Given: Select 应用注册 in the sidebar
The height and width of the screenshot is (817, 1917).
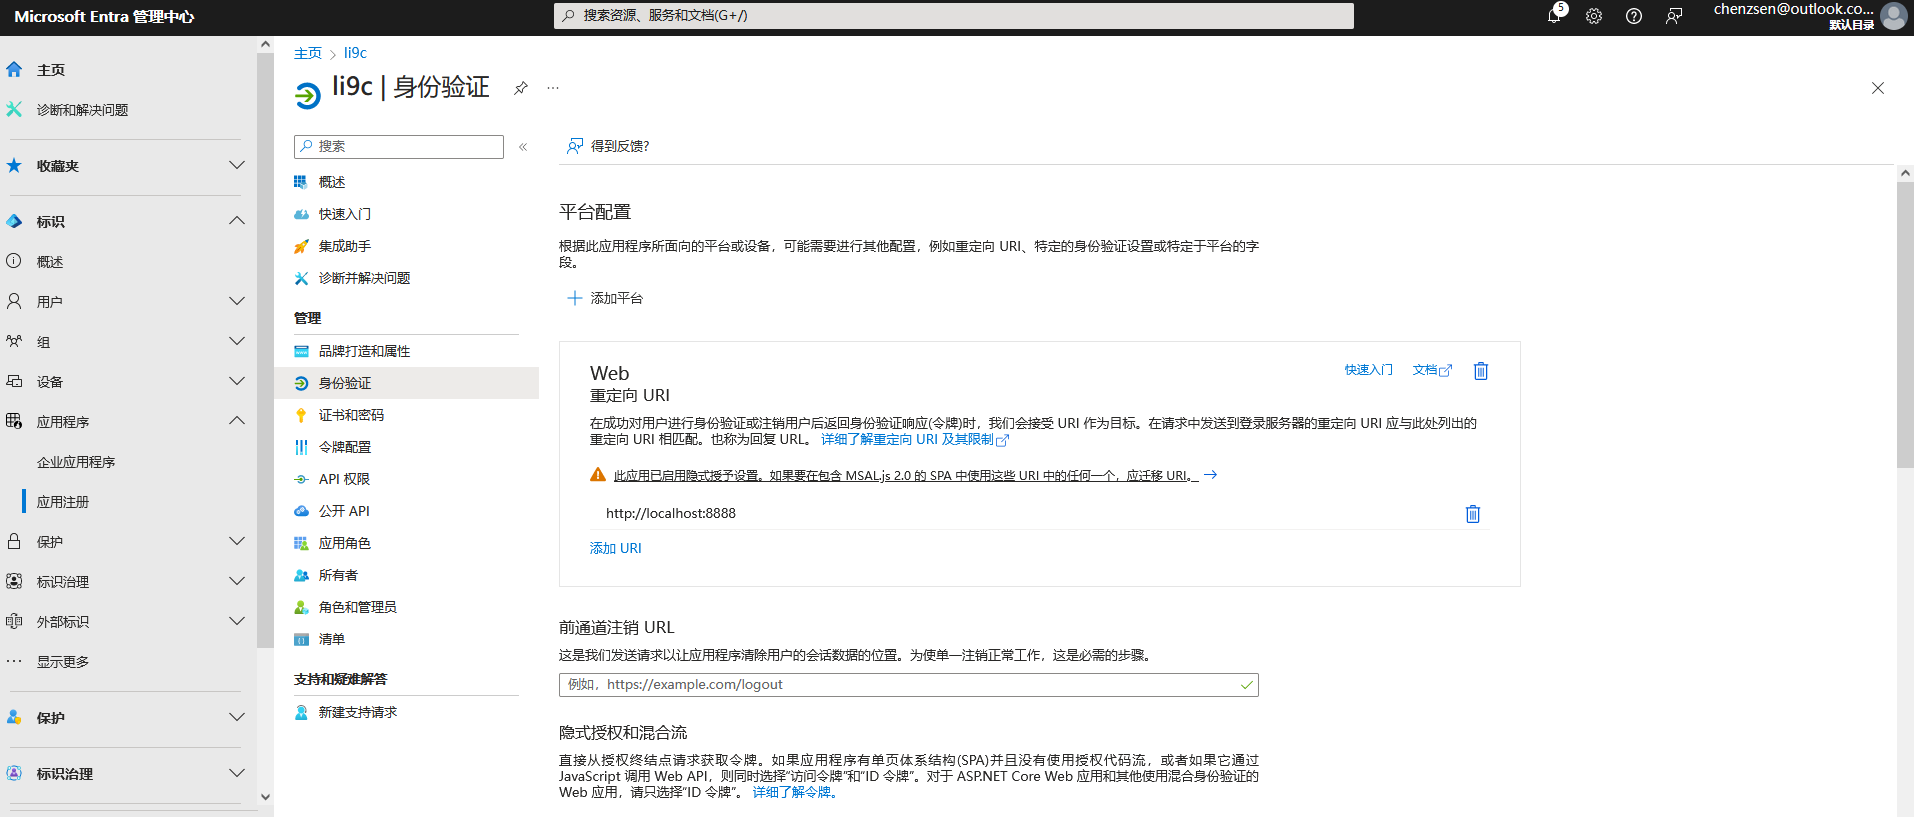Looking at the screenshot, I should pos(63,502).
